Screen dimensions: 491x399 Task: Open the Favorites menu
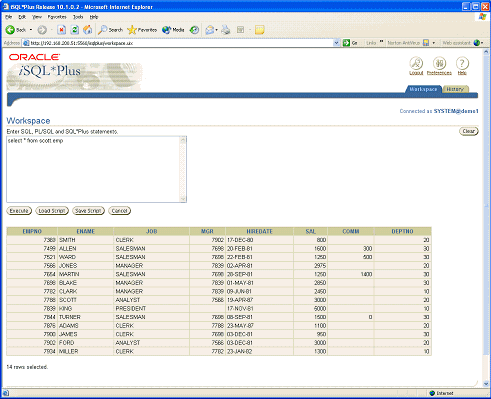(x=57, y=17)
